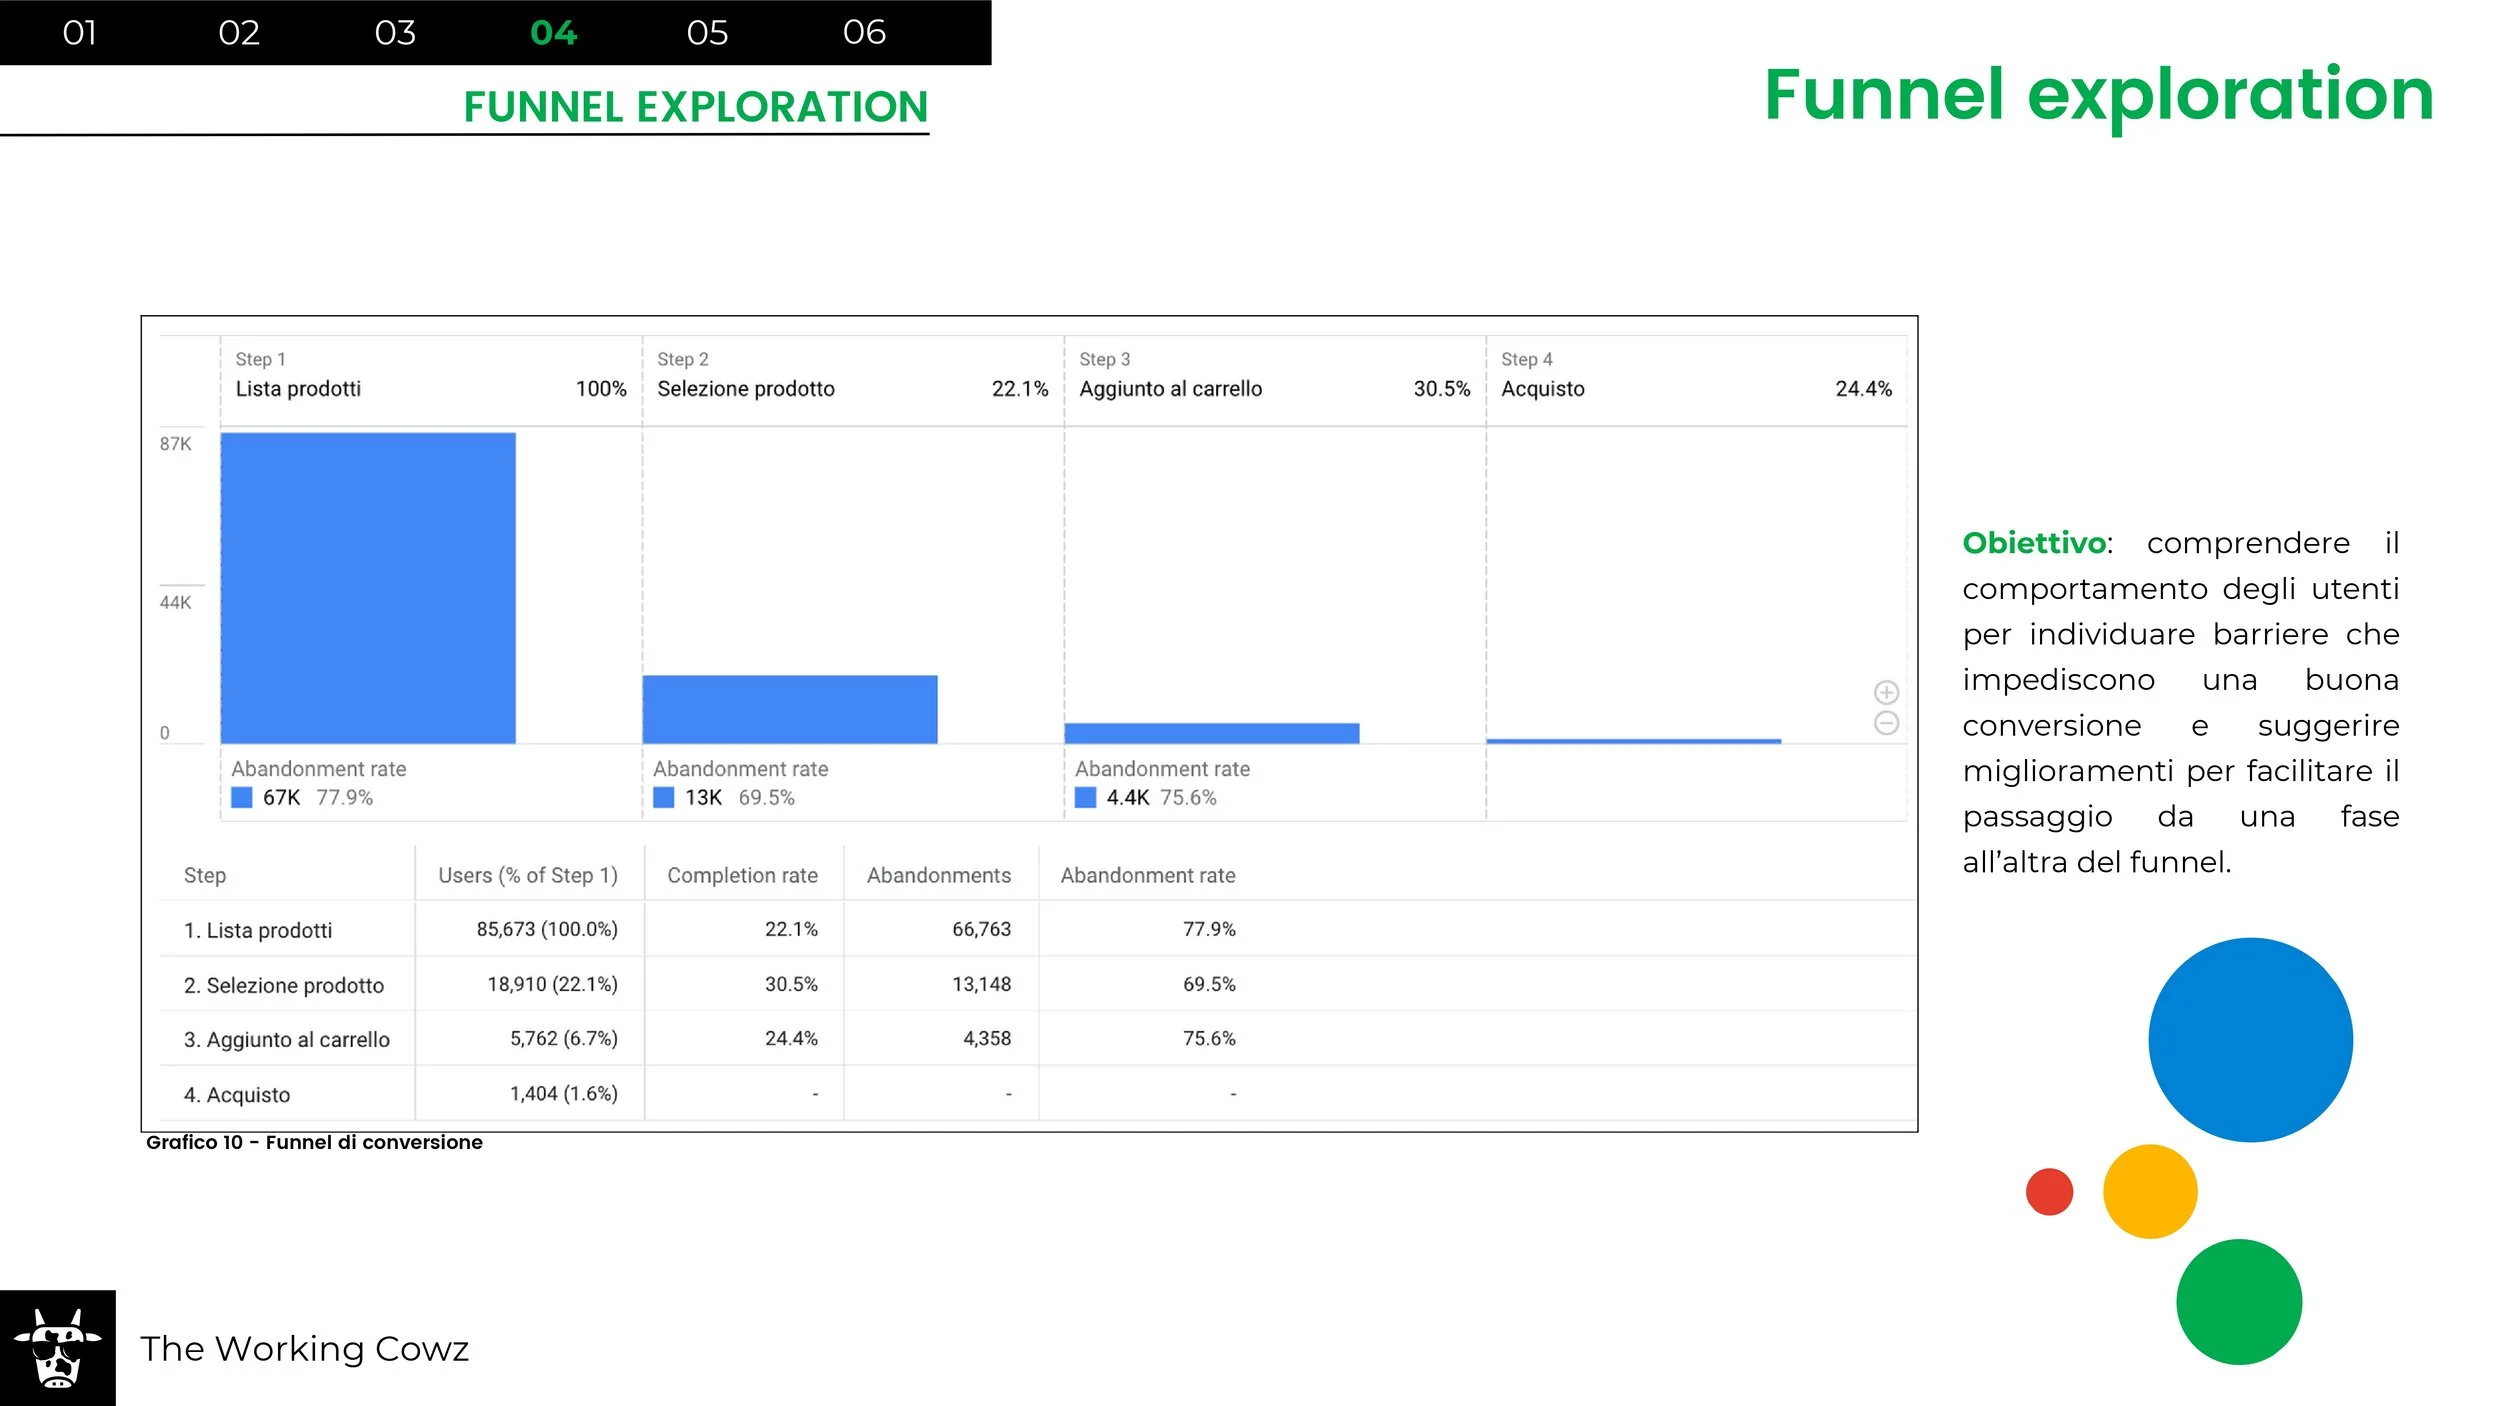The height and width of the screenshot is (1406, 2500).
Task: Click the yellow decorative circle
Action: point(2150,1192)
